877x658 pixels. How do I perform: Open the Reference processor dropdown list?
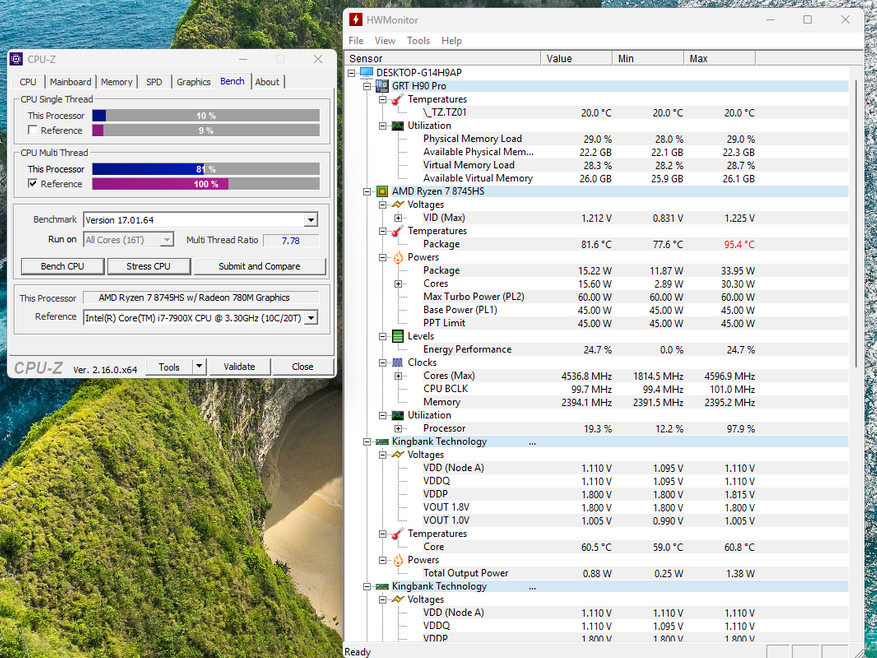pyautogui.click(x=311, y=317)
